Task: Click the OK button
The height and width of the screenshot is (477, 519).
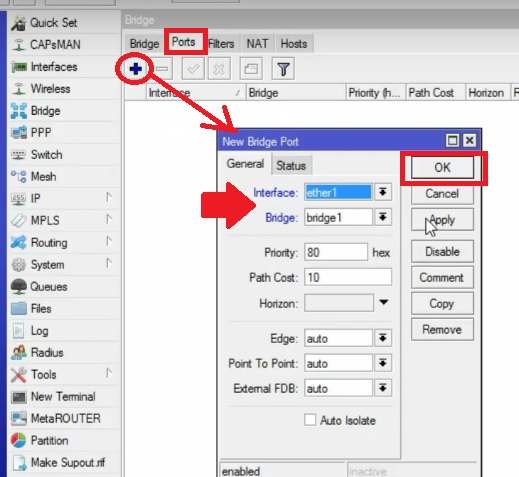Action: 442,168
